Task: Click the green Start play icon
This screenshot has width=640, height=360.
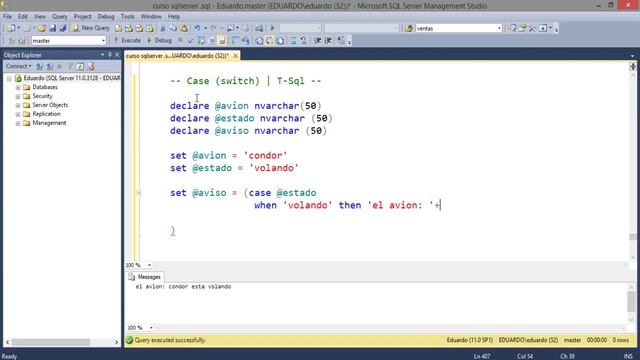Action: point(272,28)
